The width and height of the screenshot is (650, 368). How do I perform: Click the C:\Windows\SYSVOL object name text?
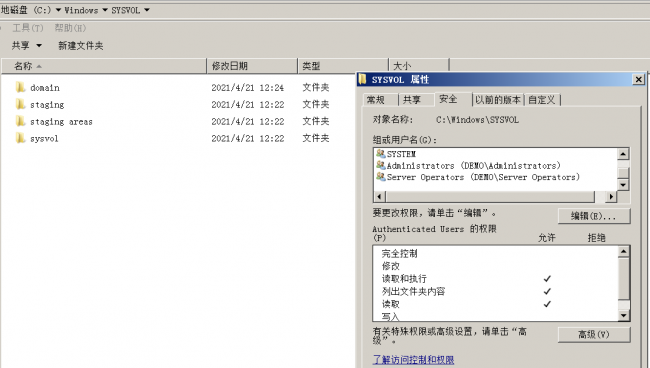(477, 120)
